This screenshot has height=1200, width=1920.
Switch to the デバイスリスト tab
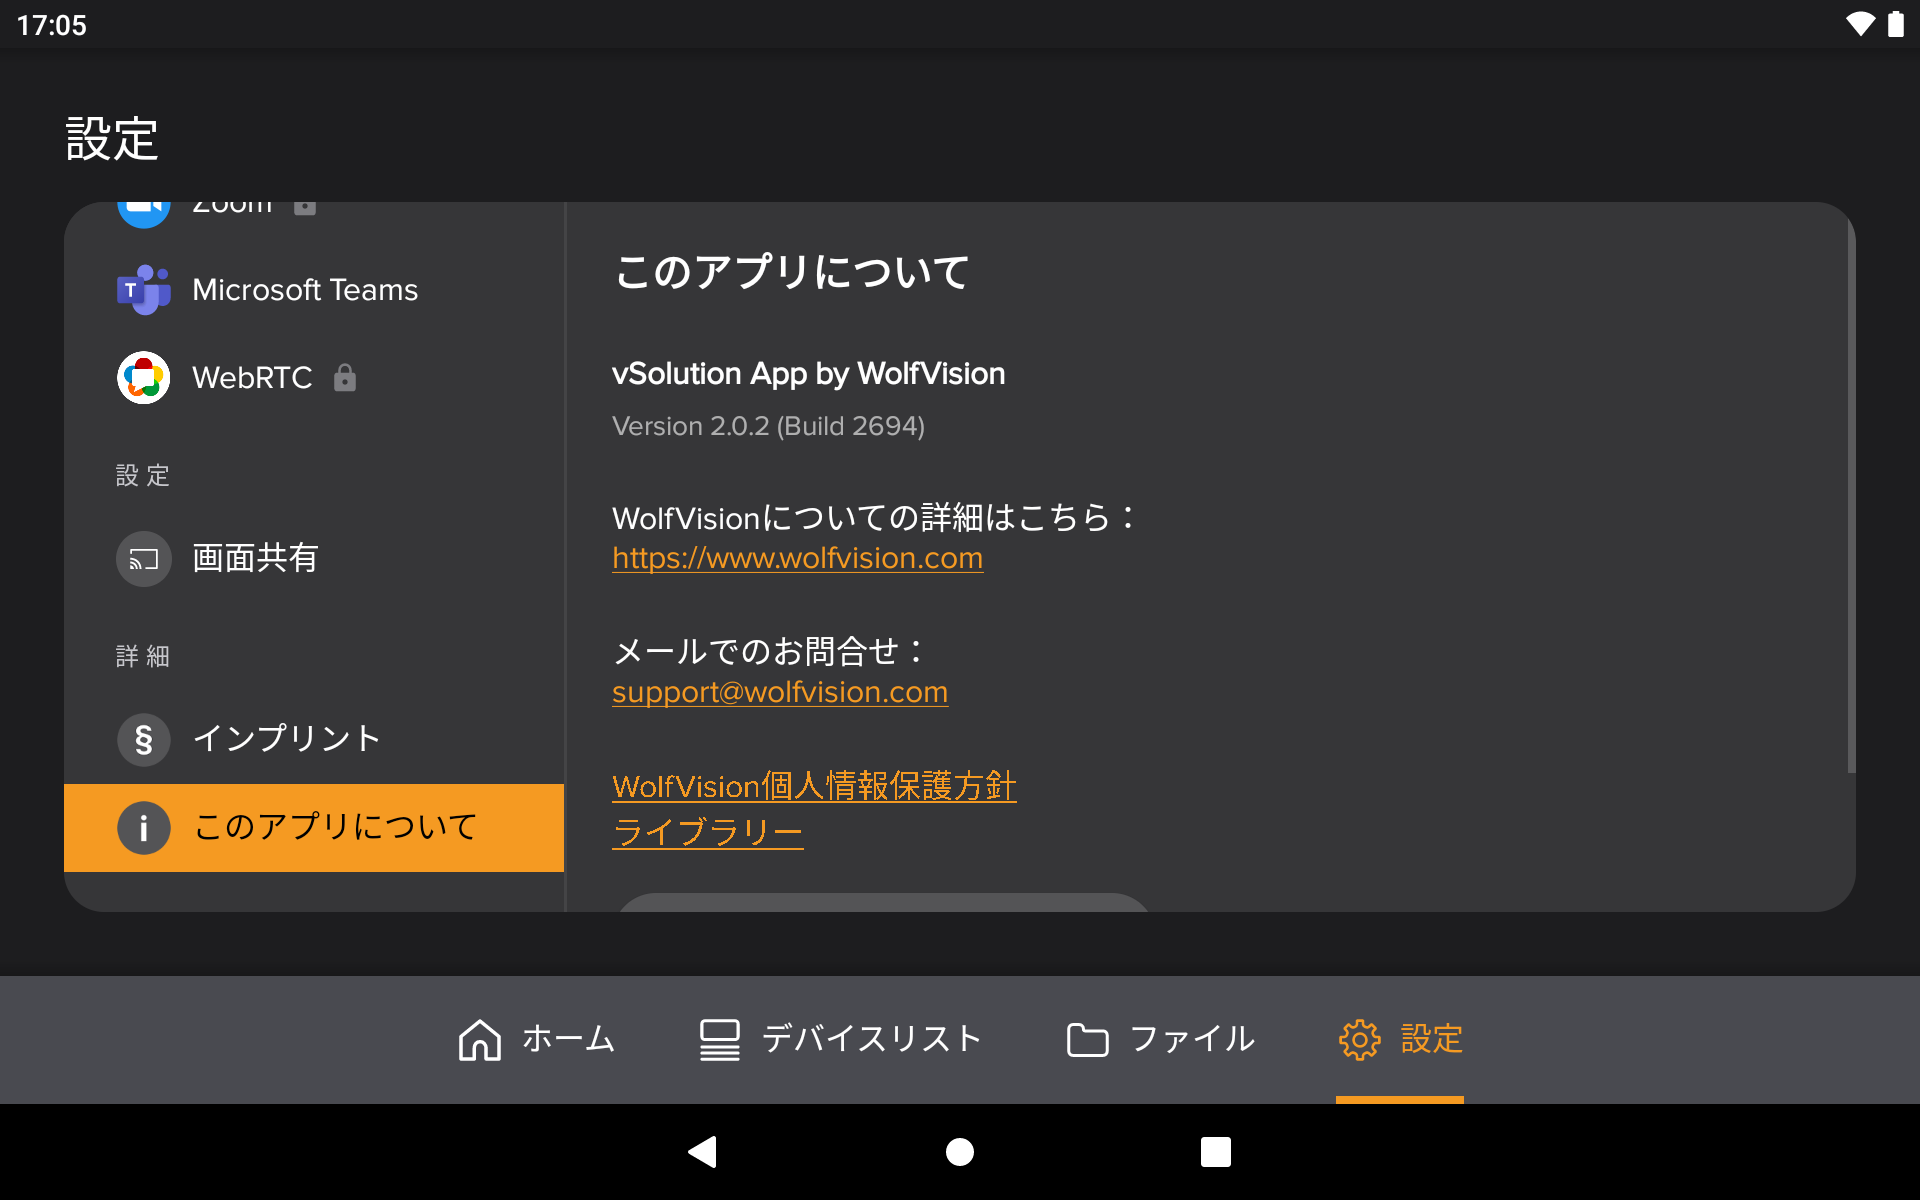840,1040
